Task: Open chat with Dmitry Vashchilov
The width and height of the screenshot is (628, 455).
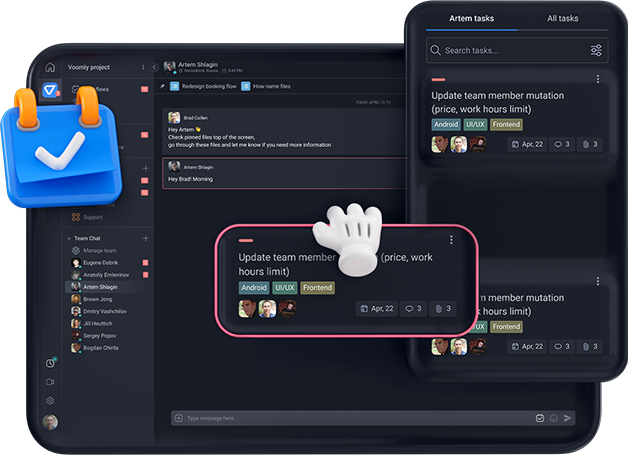Action: point(99,311)
